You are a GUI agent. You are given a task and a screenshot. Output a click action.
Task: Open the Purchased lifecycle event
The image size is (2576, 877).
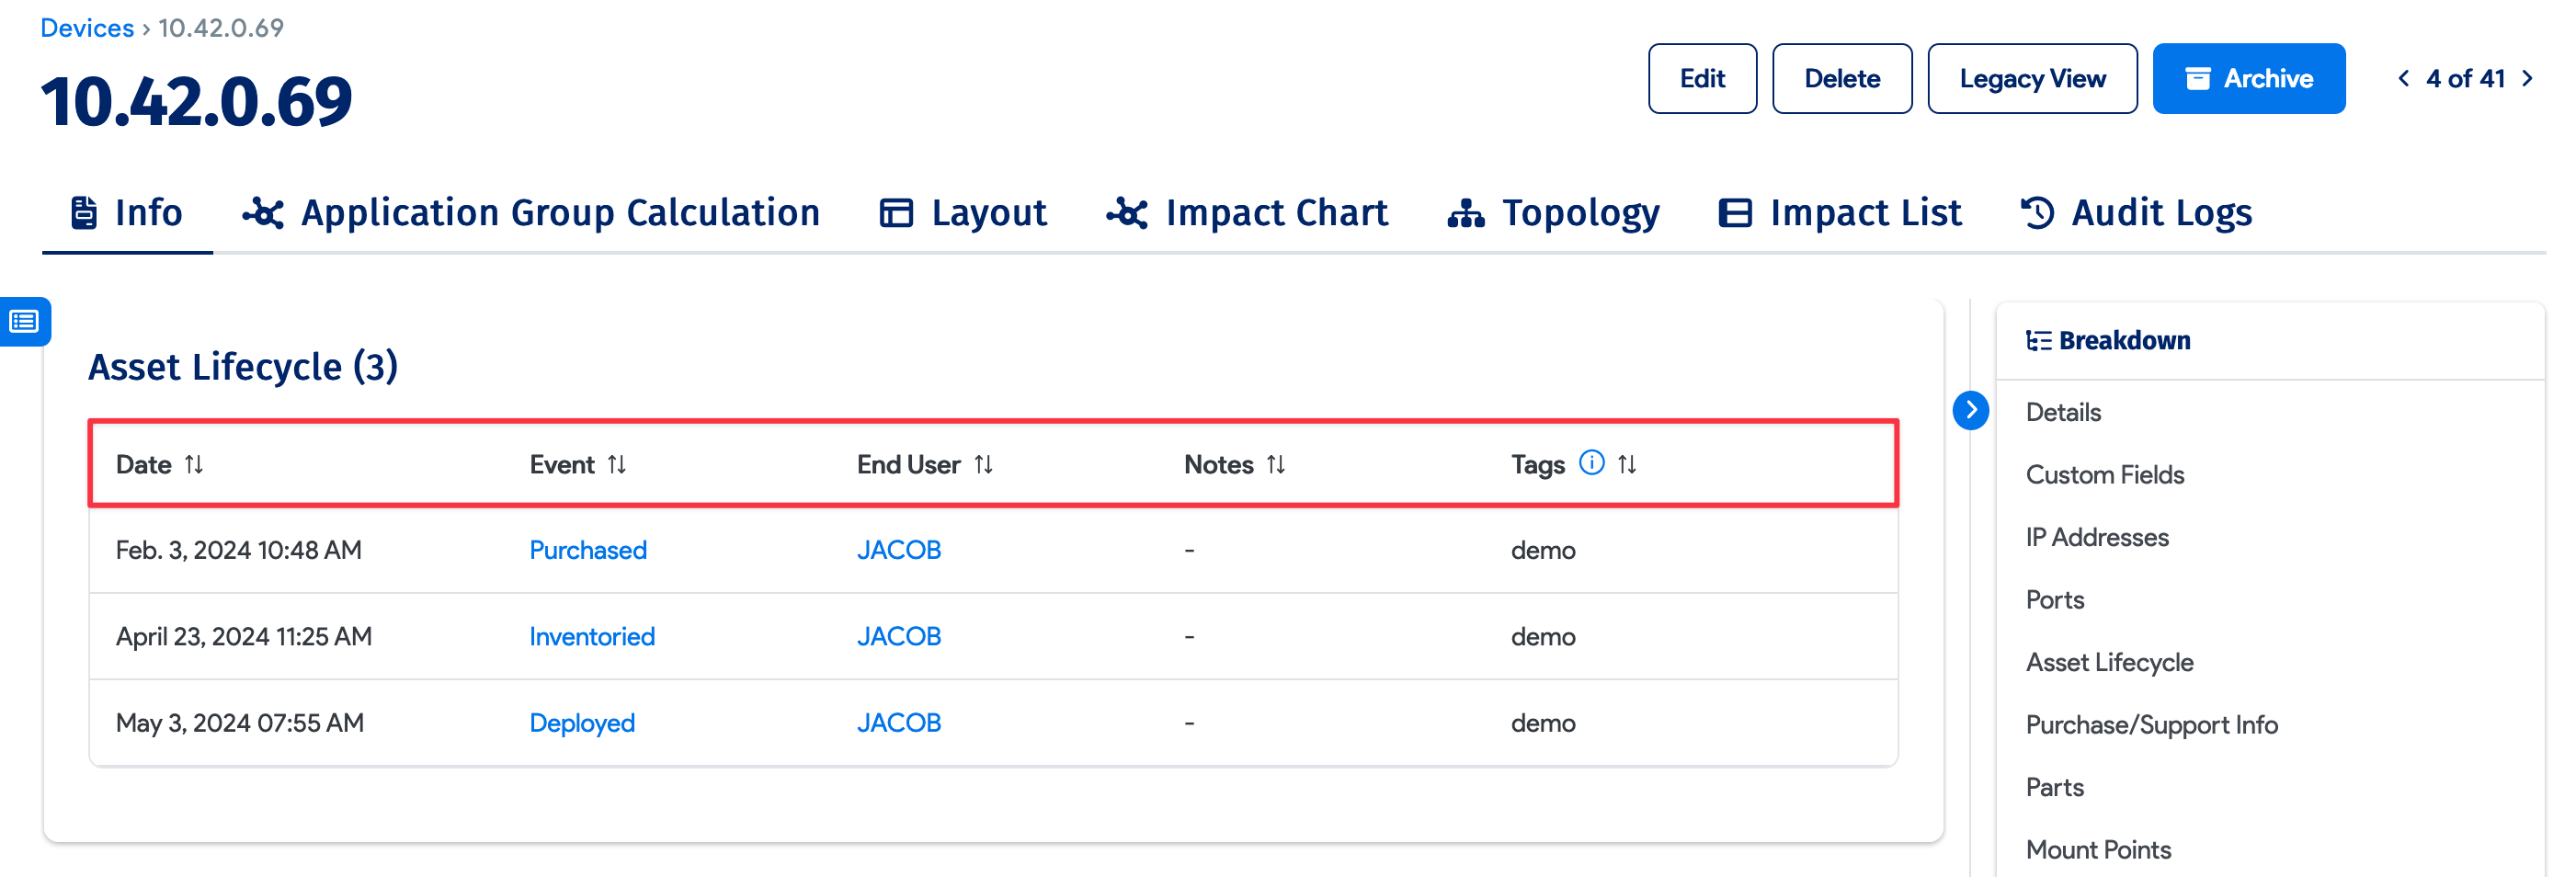pos(588,549)
